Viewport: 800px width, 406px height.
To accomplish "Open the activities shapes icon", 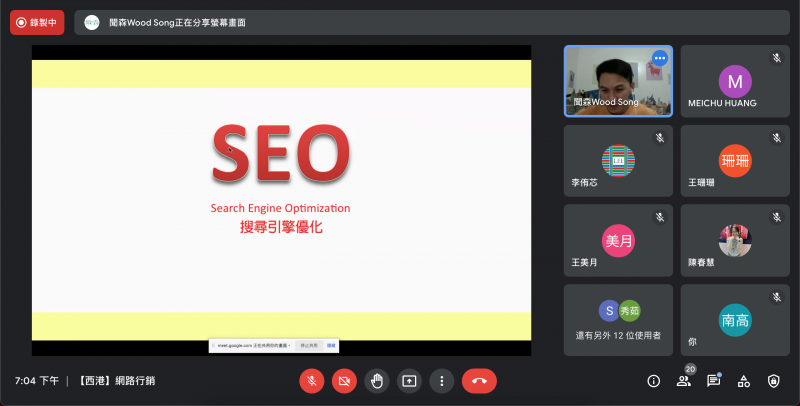I will (743, 381).
